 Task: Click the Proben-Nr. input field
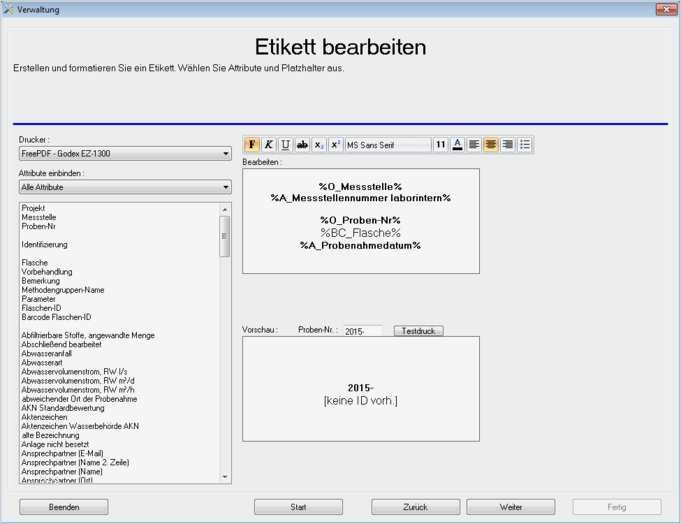(x=363, y=331)
